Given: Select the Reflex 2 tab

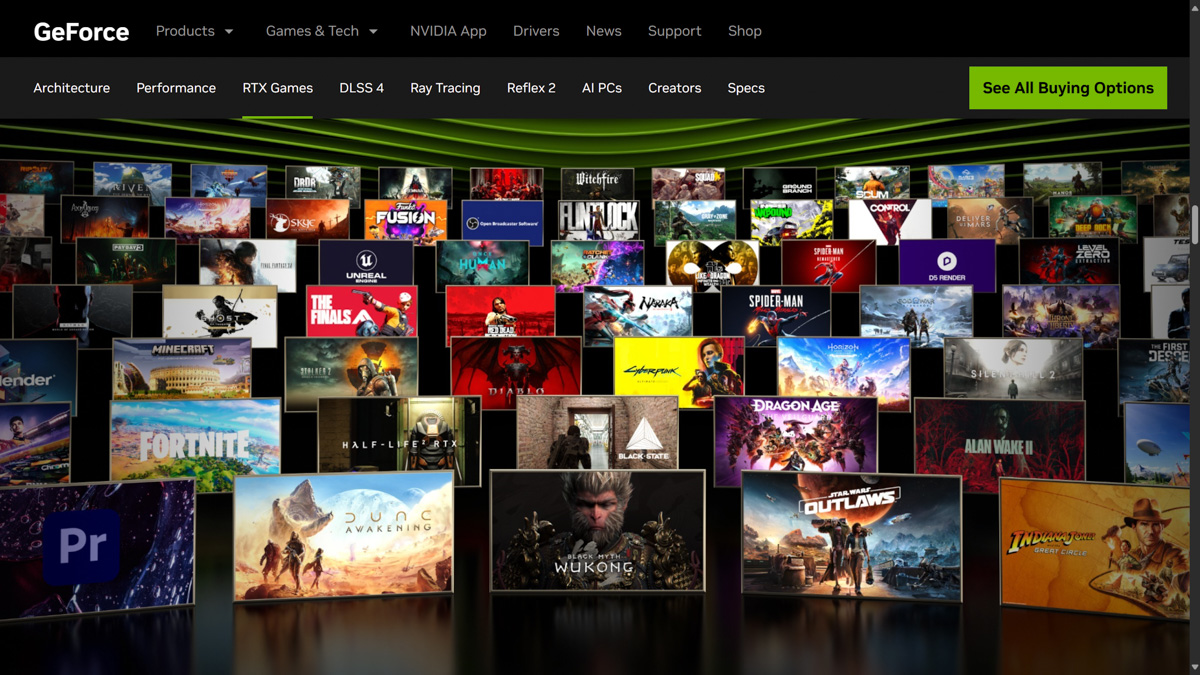Looking at the screenshot, I should 531,88.
